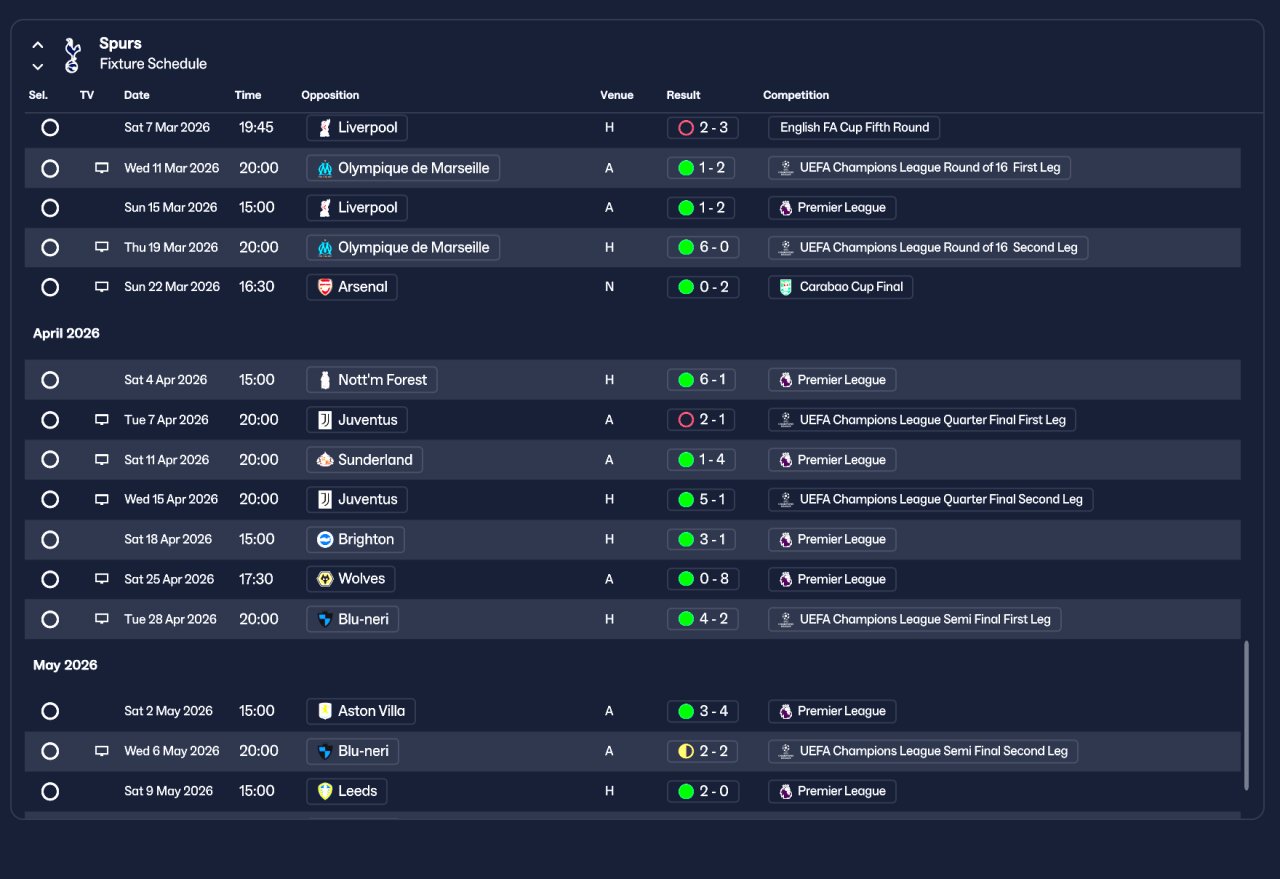Select the Sun 15 Mar Liverpool fixture radio
Image resolution: width=1280 pixels, height=879 pixels.
tap(50, 208)
